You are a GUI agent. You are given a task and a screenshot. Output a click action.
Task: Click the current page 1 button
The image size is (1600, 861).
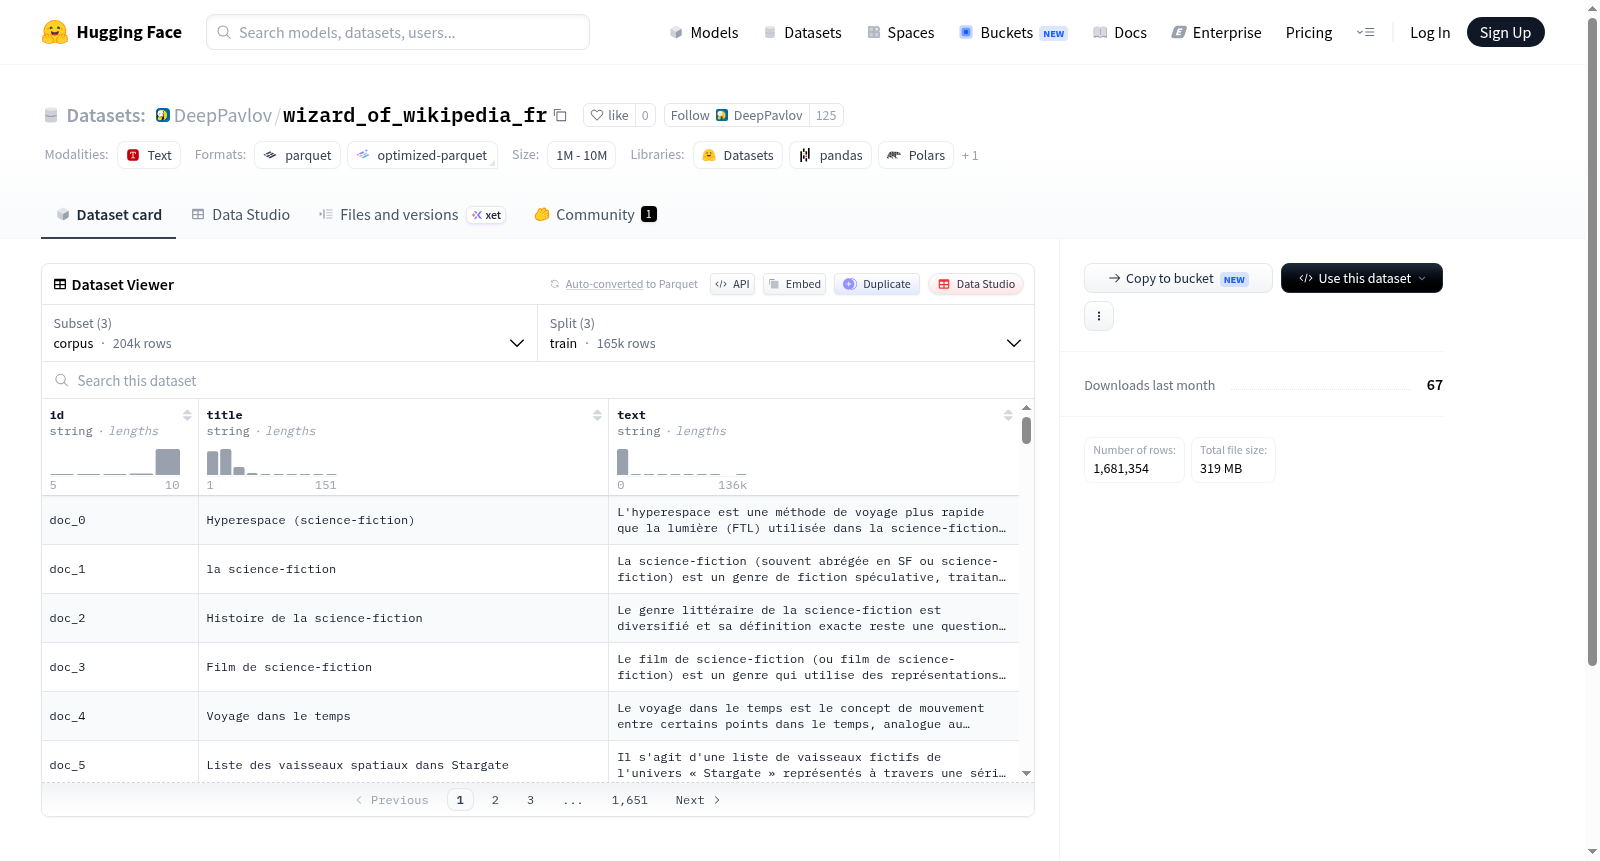click(460, 800)
